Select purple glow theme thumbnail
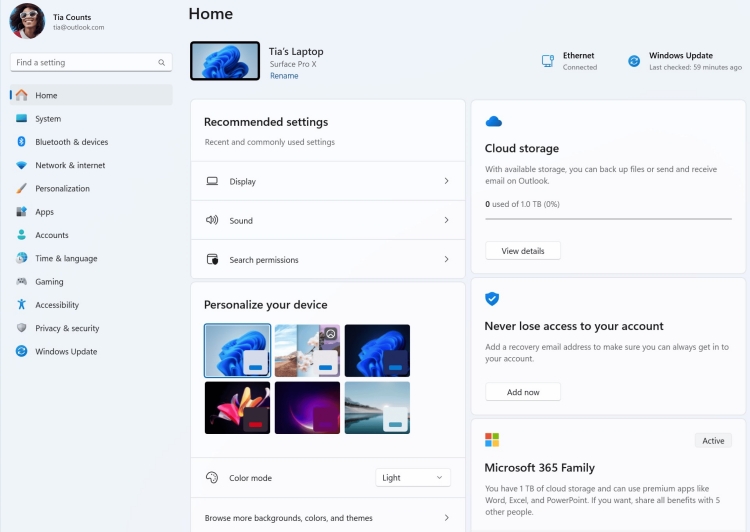Viewport: 750px width, 532px height. (308, 408)
